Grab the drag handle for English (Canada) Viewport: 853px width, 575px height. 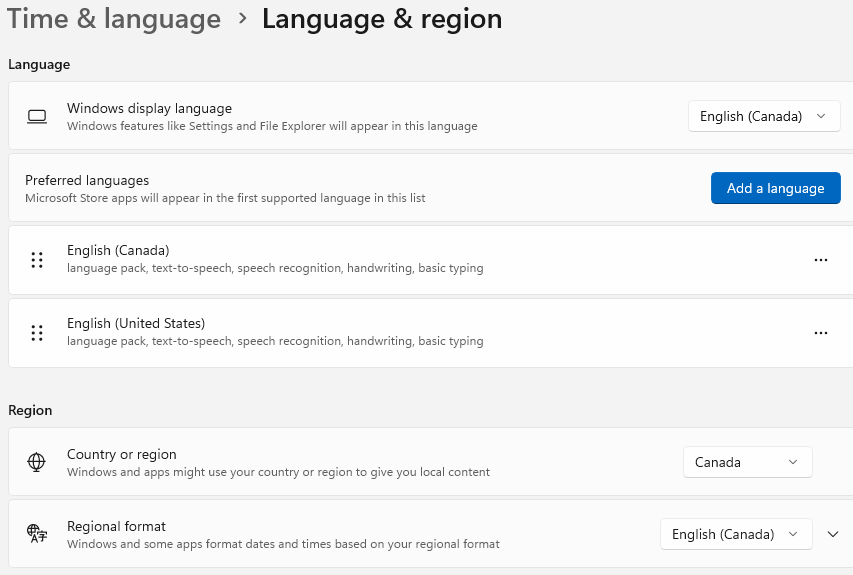[37, 260]
